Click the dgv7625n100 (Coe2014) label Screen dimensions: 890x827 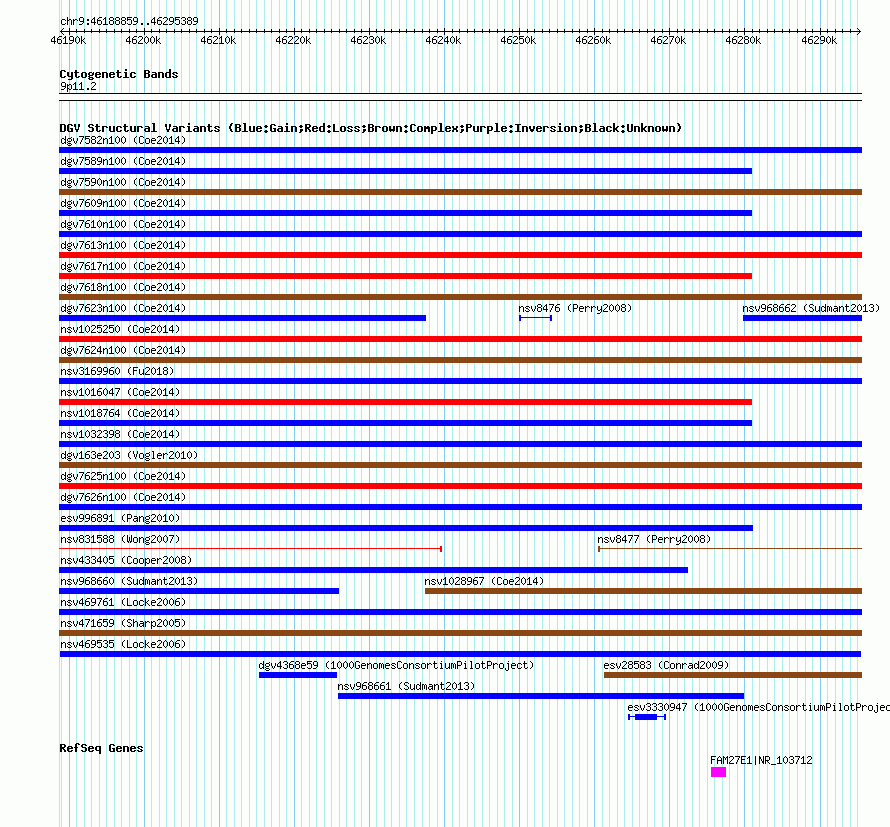[123, 476]
